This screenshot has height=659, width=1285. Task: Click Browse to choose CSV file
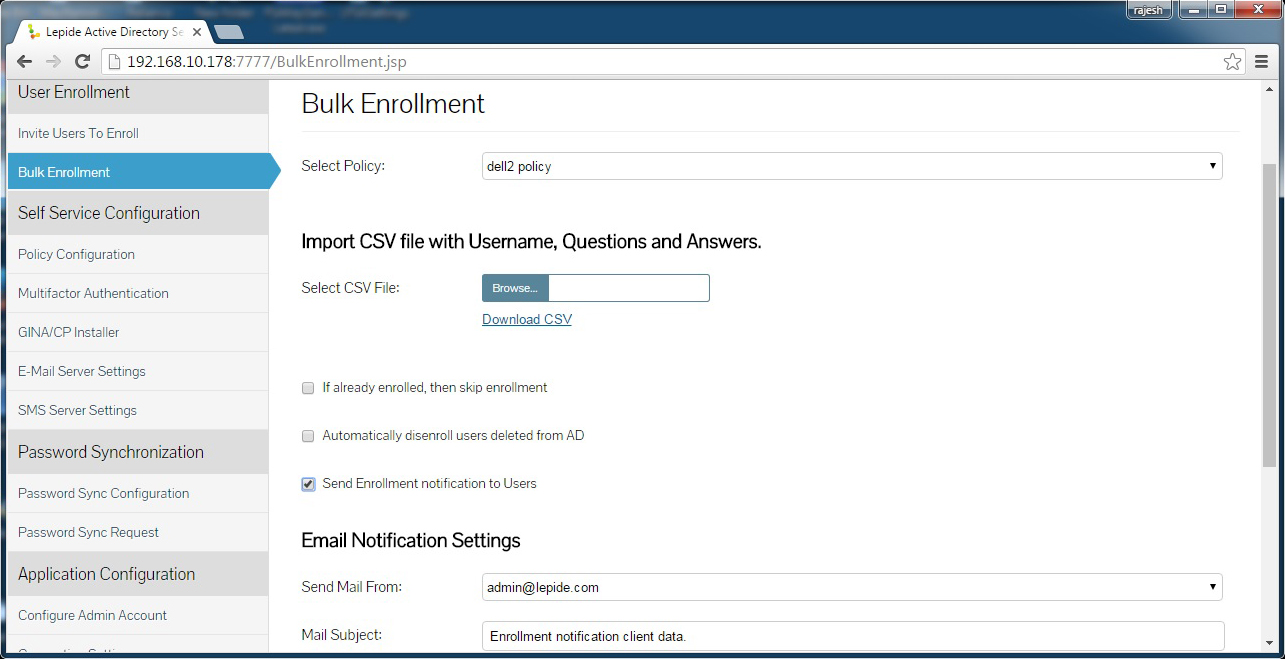[x=515, y=288]
